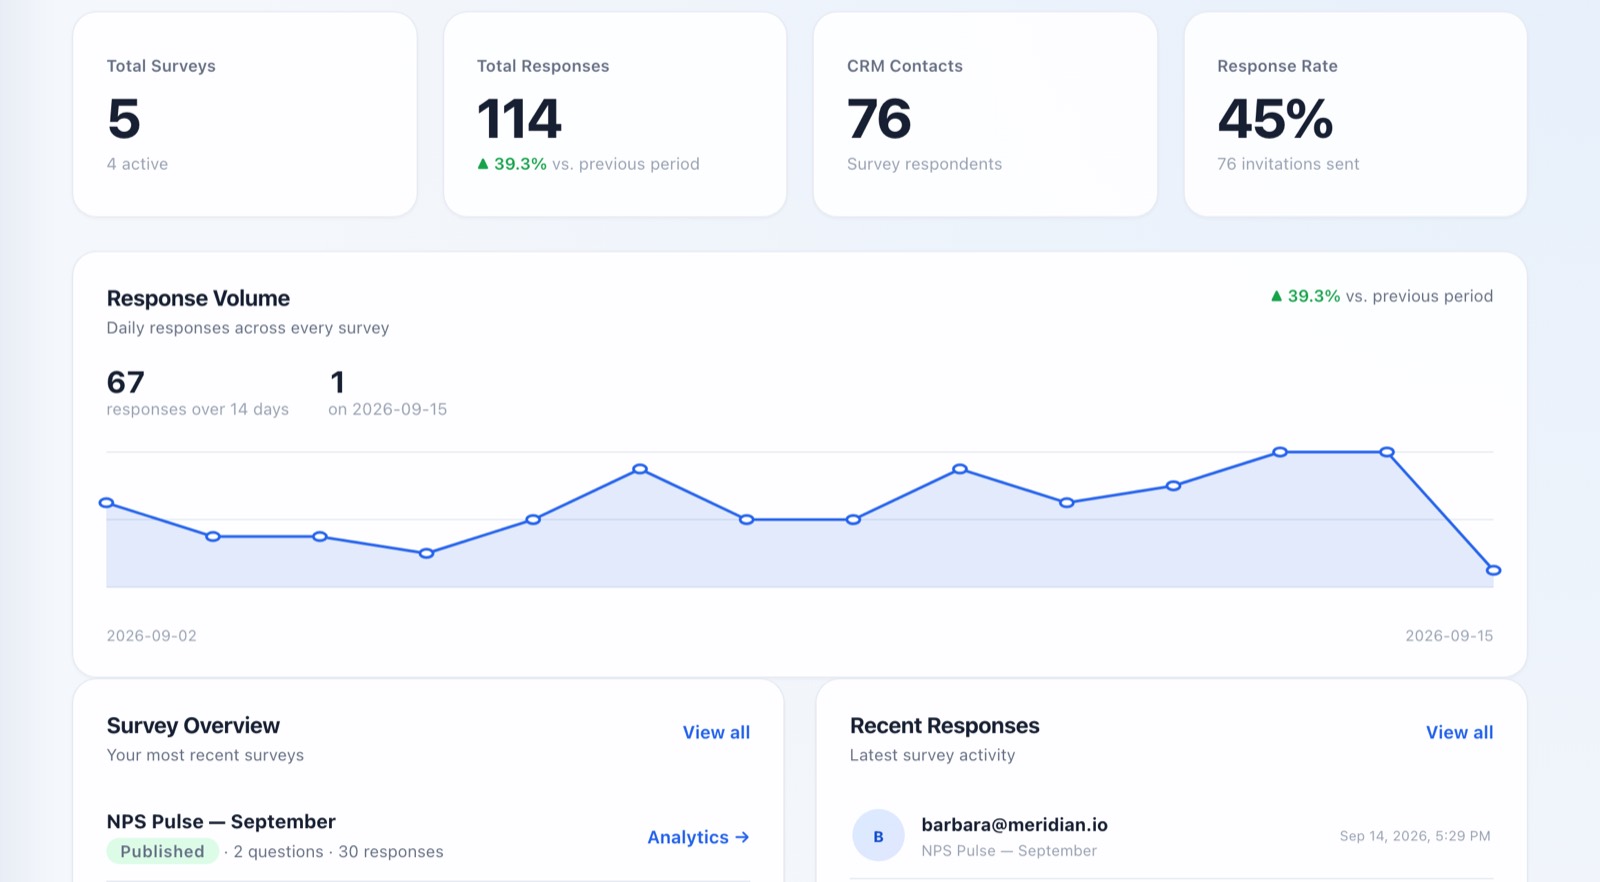This screenshot has width=1600, height=882.
Task: Click 'Sep 14, 2026, 5:29 PM' timestamp
Action: pos(1415,836)
